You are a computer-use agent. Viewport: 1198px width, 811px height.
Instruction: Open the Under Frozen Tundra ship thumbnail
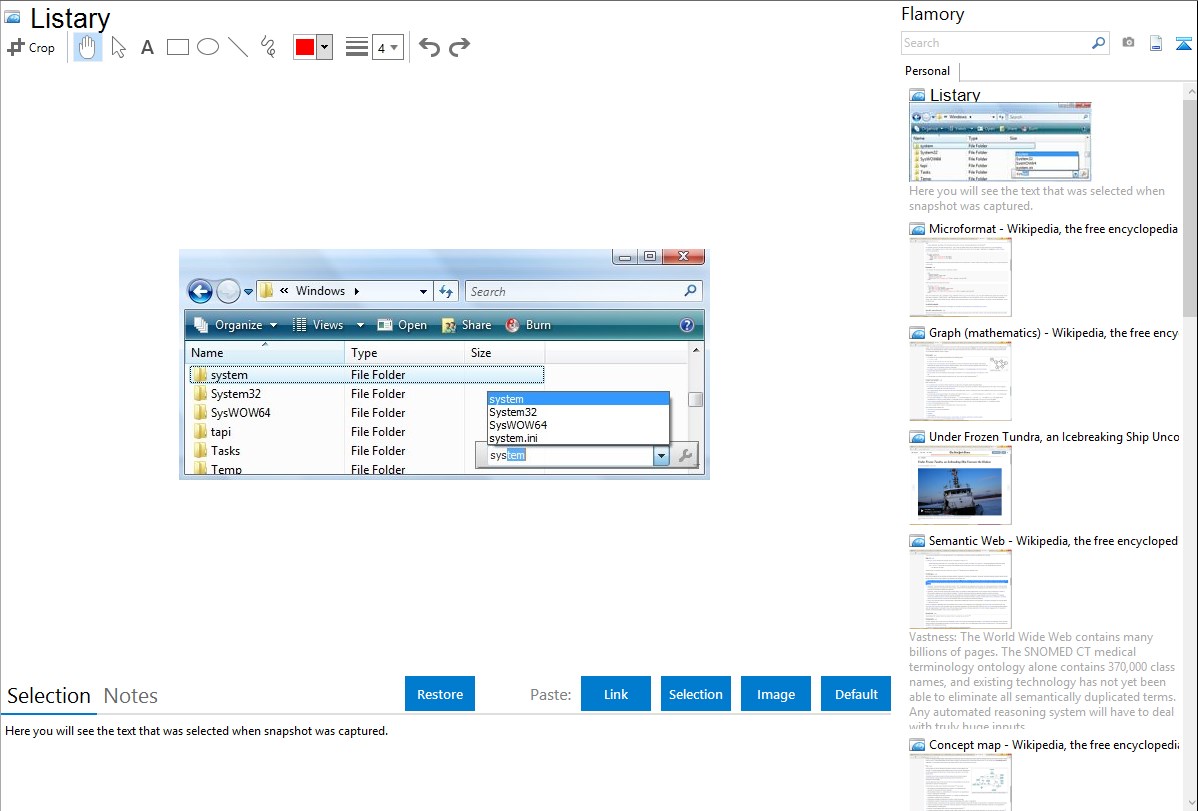coord(960,485)
